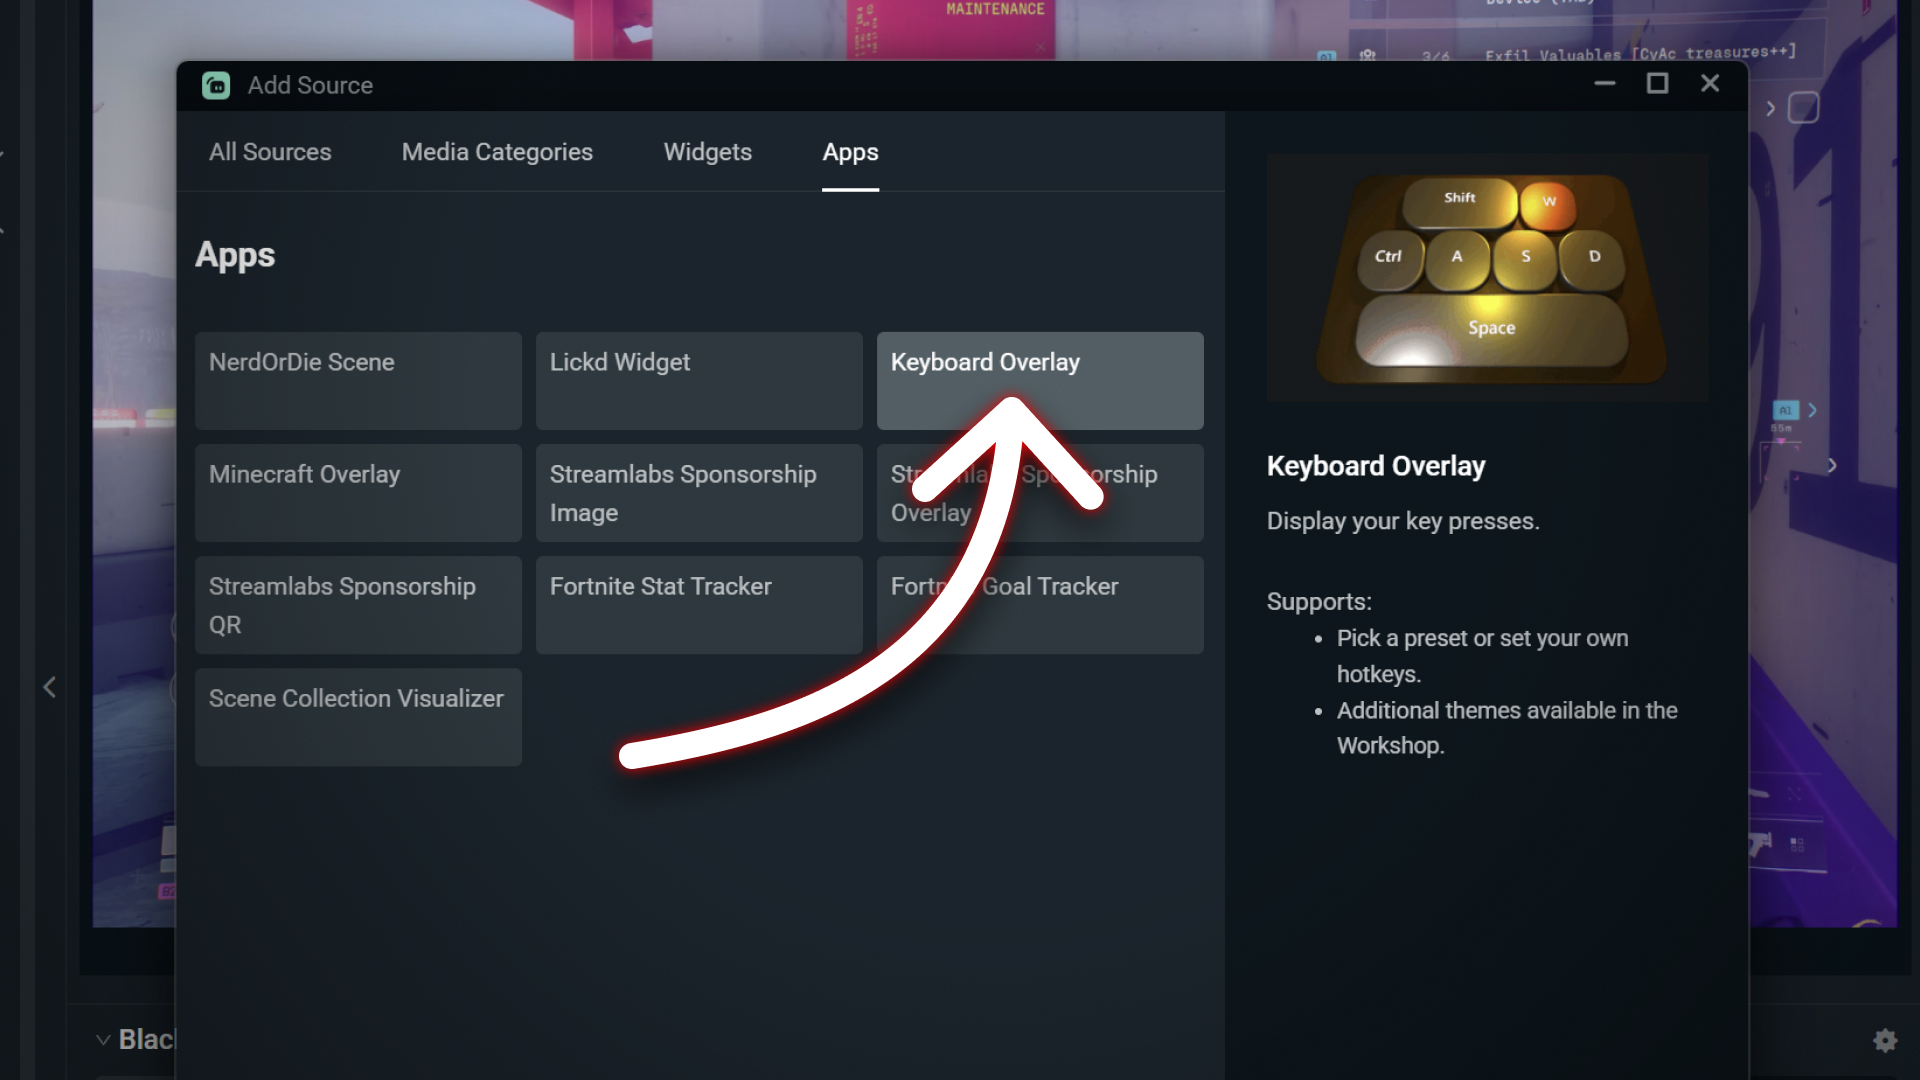This screenshot has width=1920, height=1080.
Task: Open the Lickd Widget app
Action: (x=699, y=380)
